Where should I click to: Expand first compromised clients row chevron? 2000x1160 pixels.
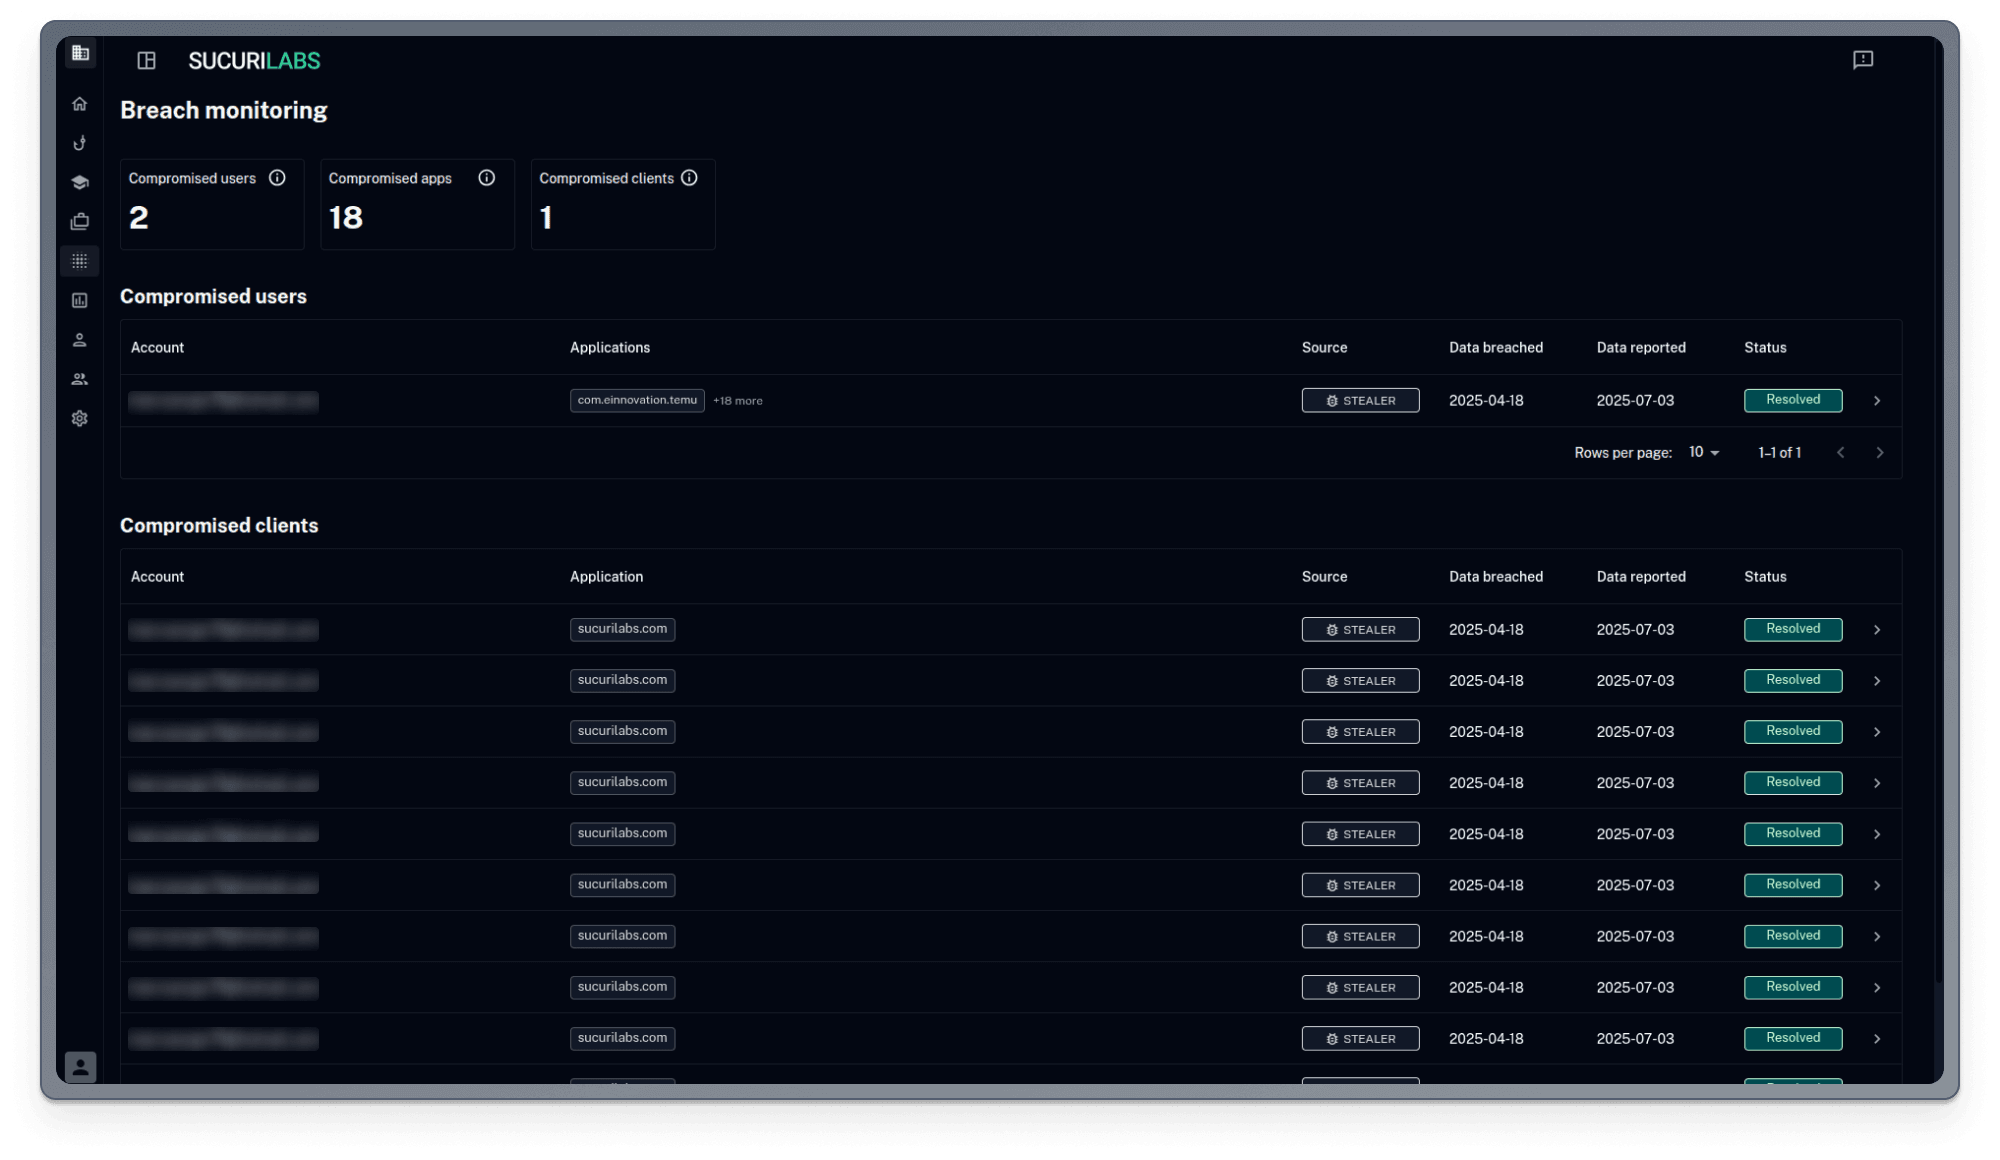1877,630
